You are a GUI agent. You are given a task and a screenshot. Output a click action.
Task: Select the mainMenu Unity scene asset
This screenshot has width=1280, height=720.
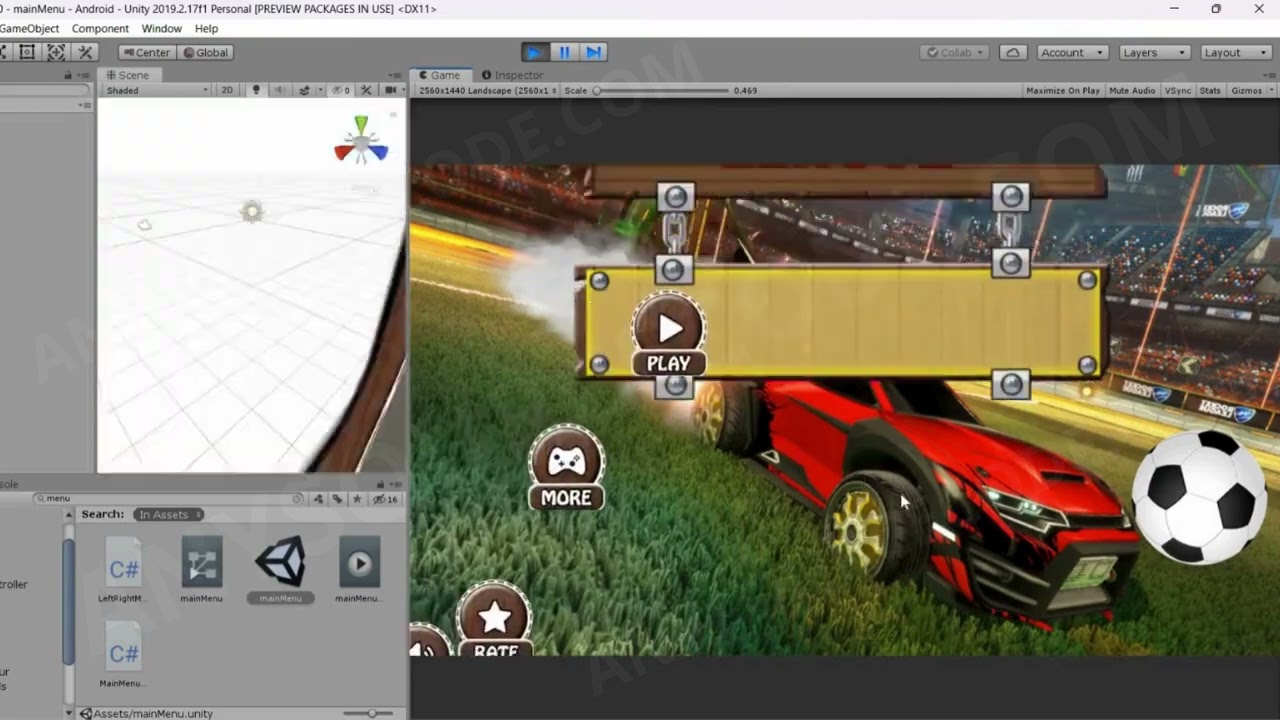[x=280, y=571]
